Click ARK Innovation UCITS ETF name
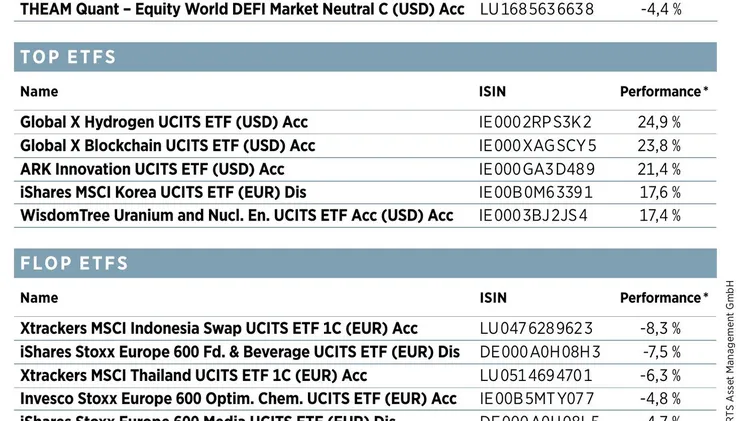Image resolution: width=750 pixels, height=421 pixels. 152,169
